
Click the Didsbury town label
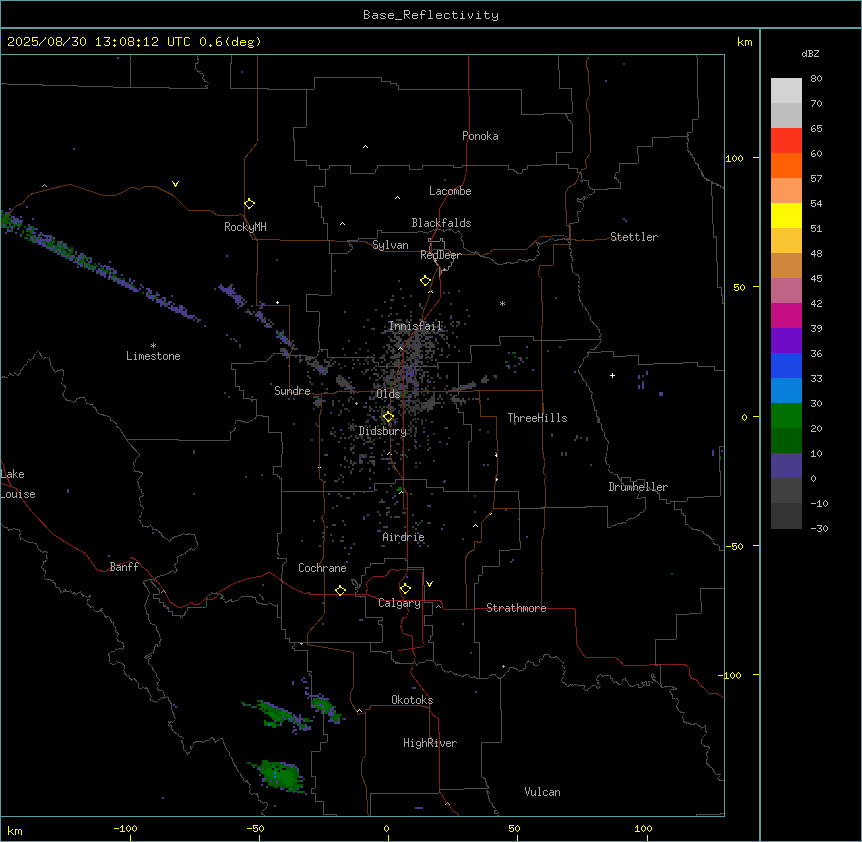383,431
